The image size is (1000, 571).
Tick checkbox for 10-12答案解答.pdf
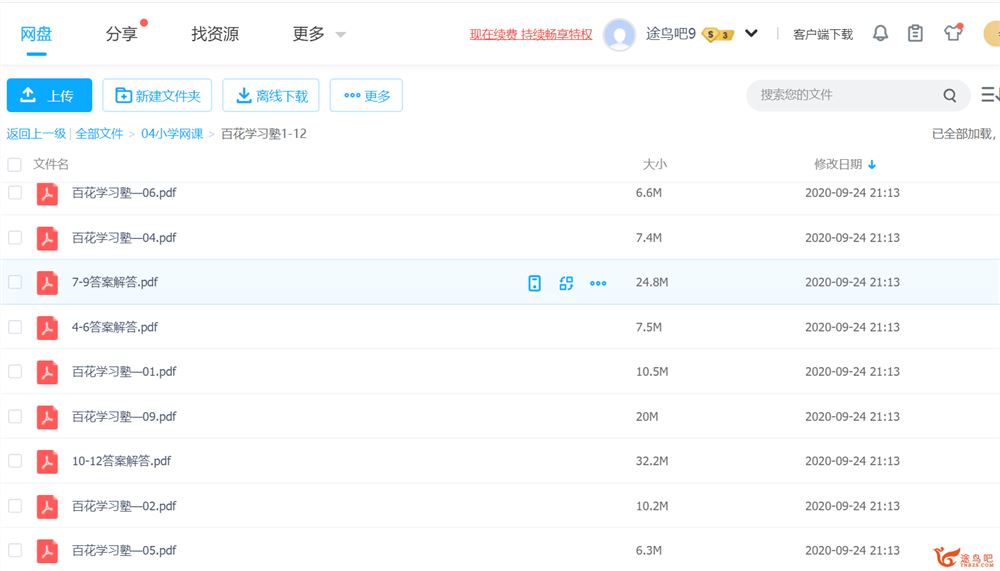click(x=15, y=461)
